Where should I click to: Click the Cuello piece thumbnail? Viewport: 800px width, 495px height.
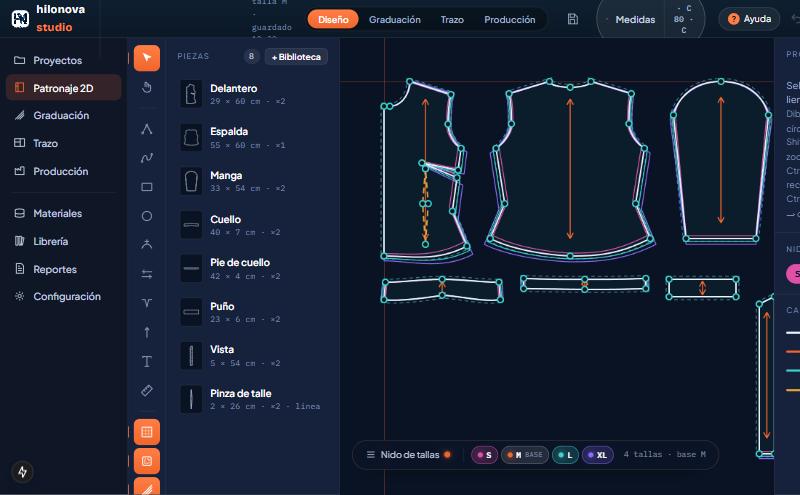pyautogui.click(x=191, y=225)
